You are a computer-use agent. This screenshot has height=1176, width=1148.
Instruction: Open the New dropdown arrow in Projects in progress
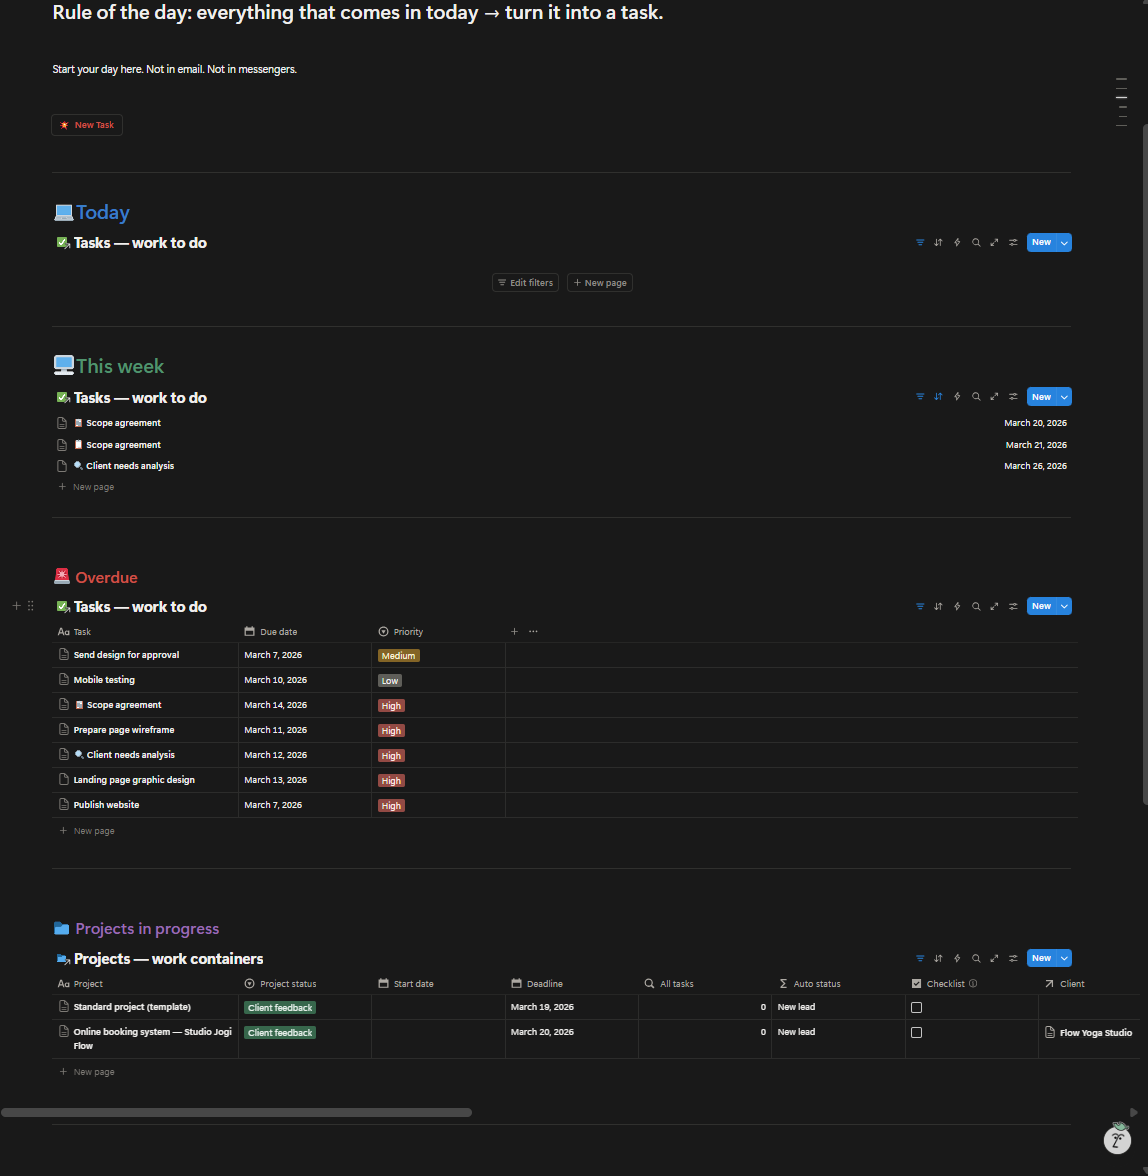click(1064, 958)
